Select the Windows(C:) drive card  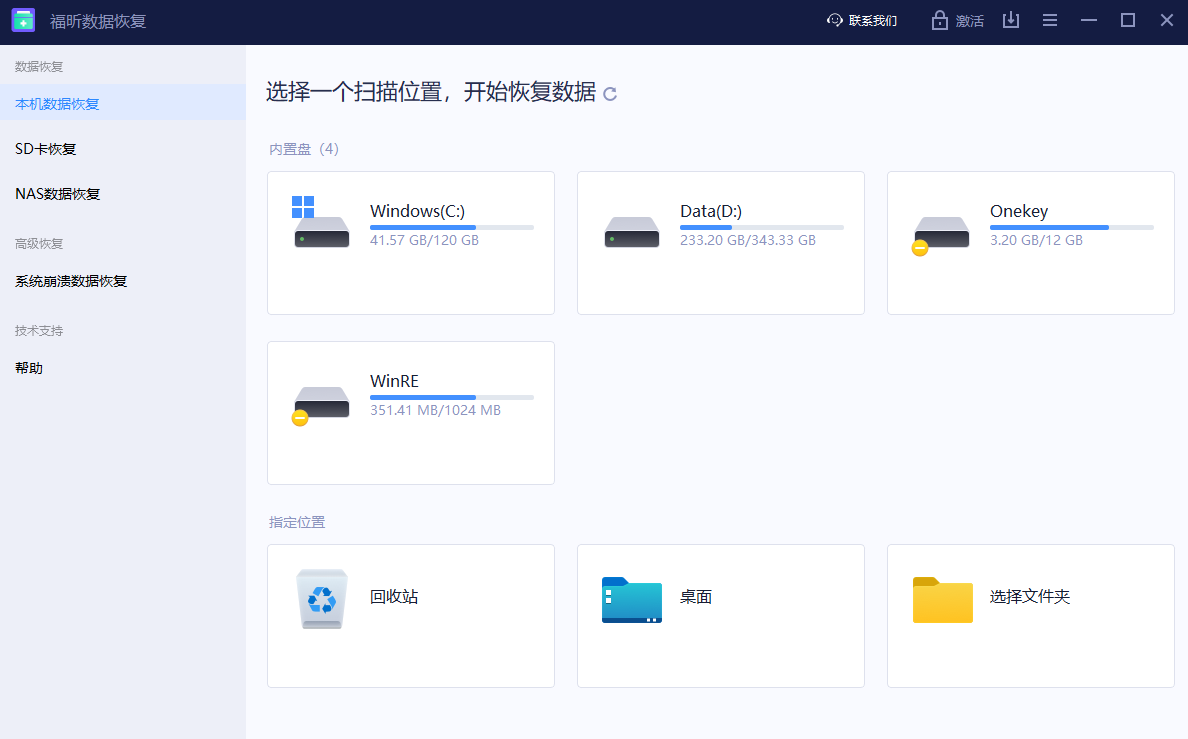[x=410, y=242]
